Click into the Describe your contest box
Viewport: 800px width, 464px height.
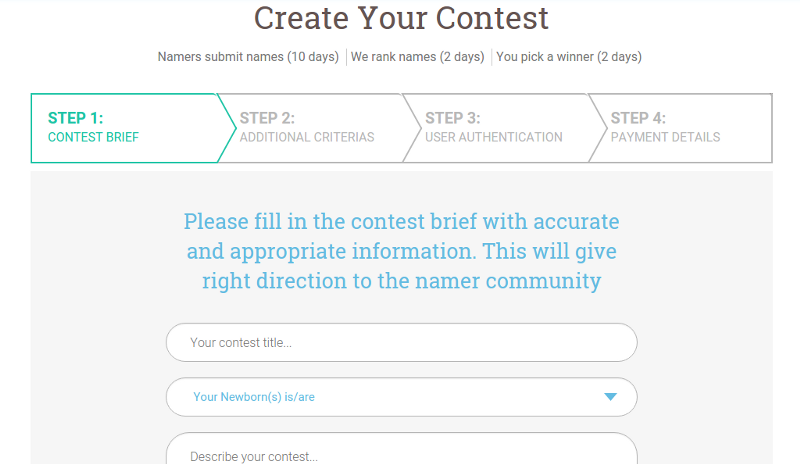(402, 449)
